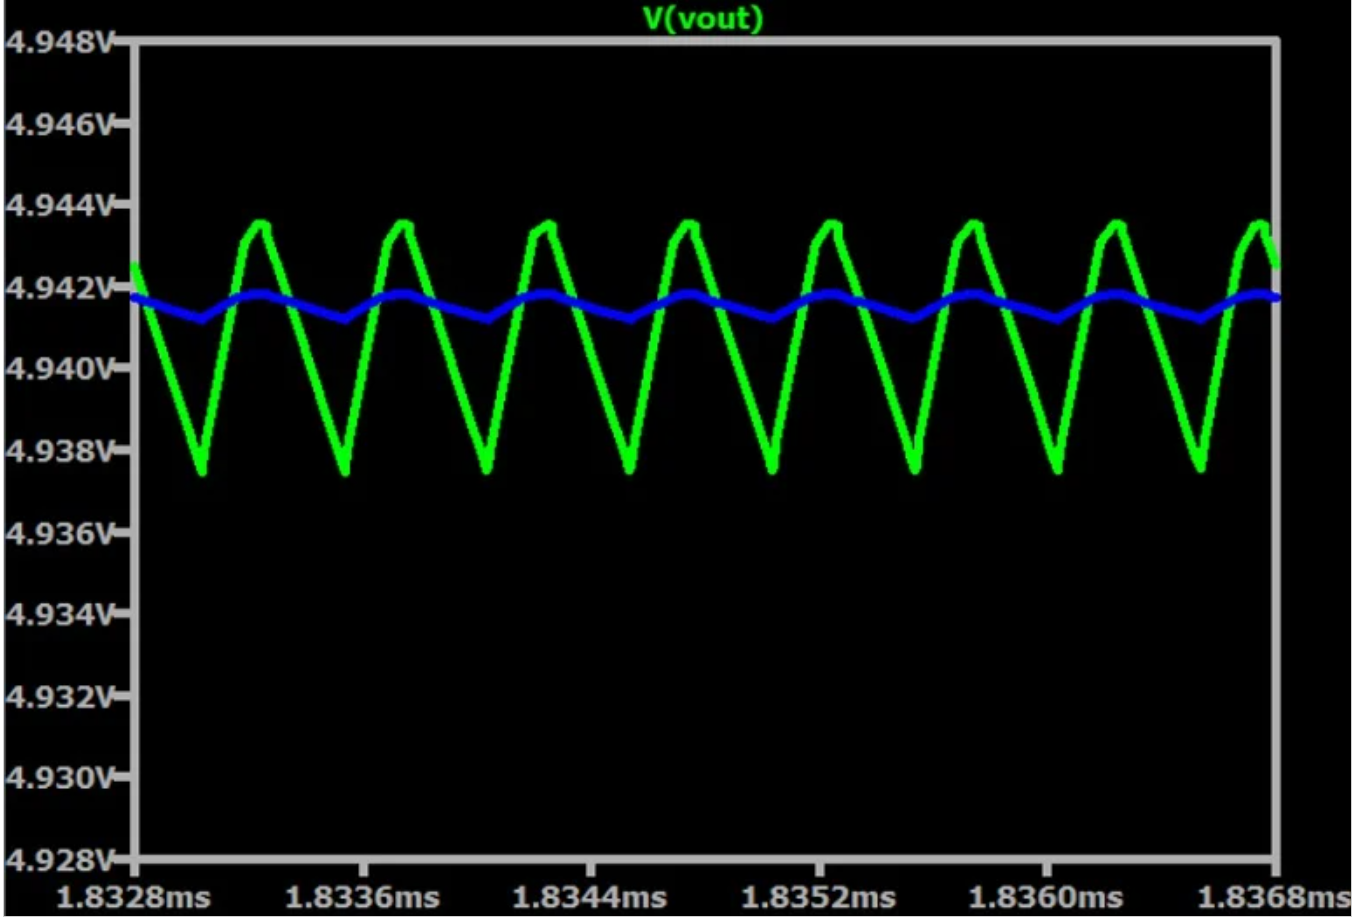Click the 1.8344ms time axis label
The height and width of the screenshot is (923, 1356).
click(590, 897)
